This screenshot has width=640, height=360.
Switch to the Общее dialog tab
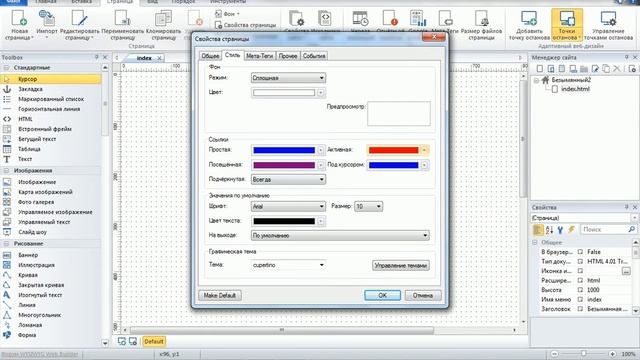point(210,56)
